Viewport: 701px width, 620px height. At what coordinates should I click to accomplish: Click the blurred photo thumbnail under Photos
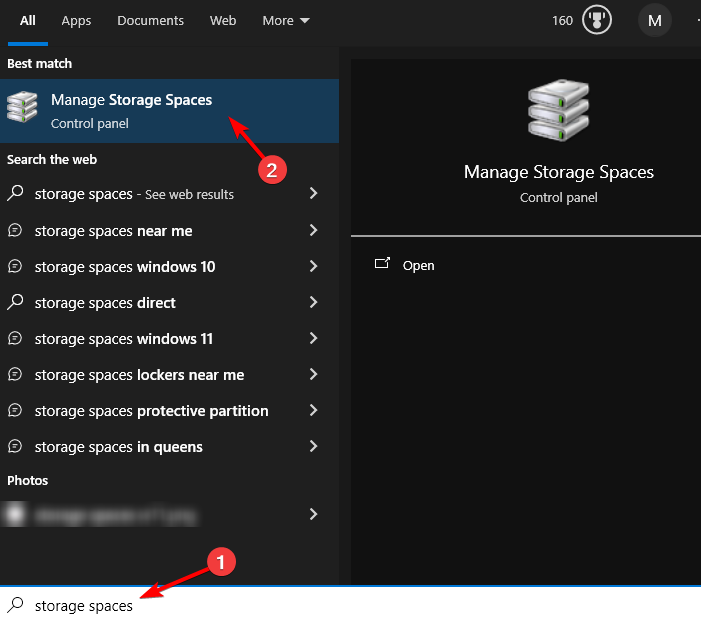[x=14, y=514]
